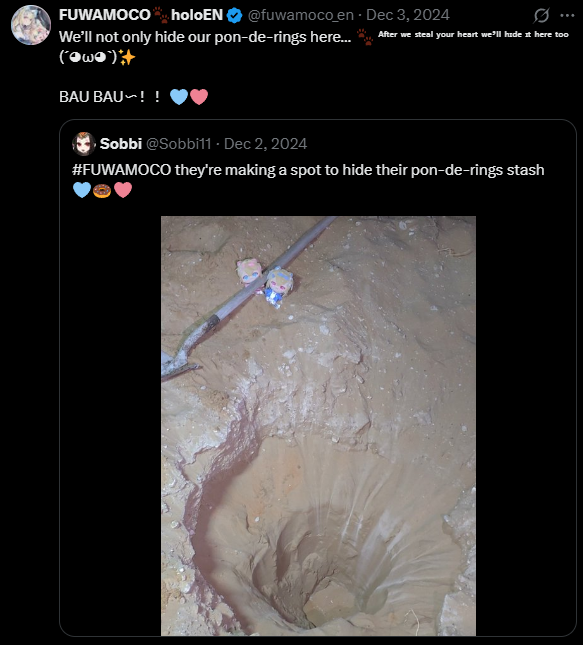Click Sobbi's small profile avatar
This screenshot has height=645, width=583.
[84, 144]
